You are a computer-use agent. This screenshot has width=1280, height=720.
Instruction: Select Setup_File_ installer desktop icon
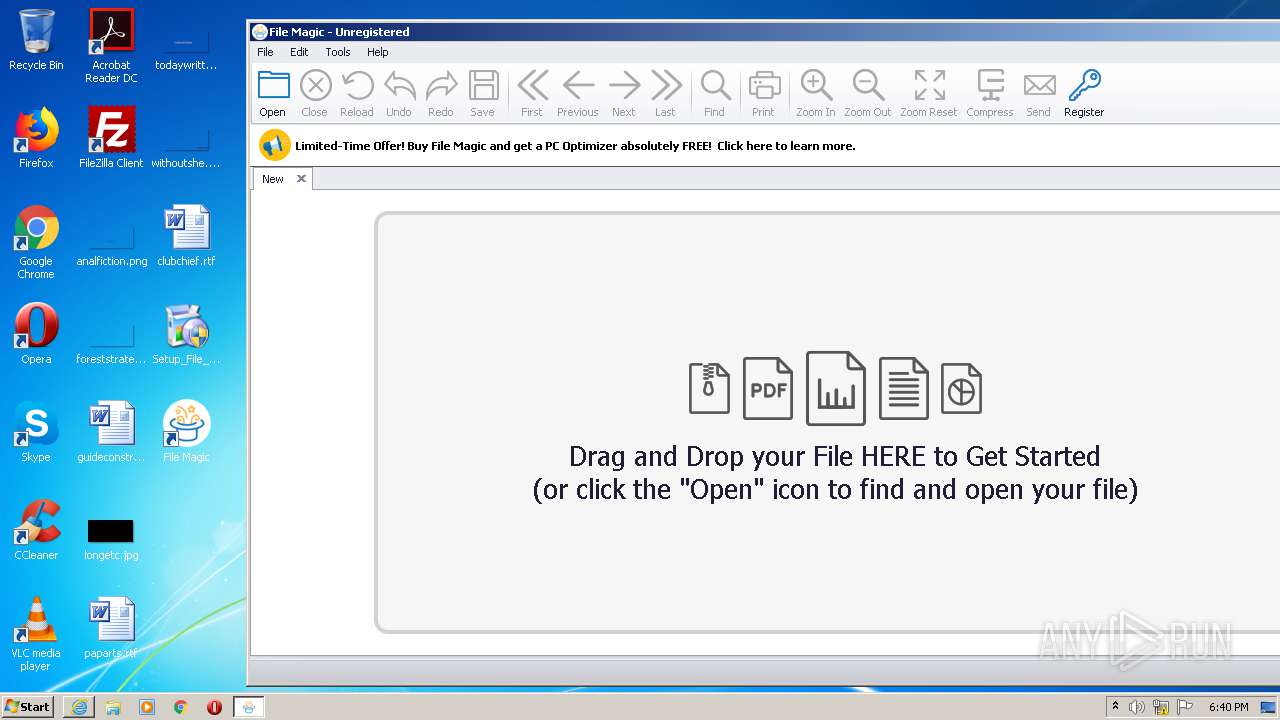[187, 334]
